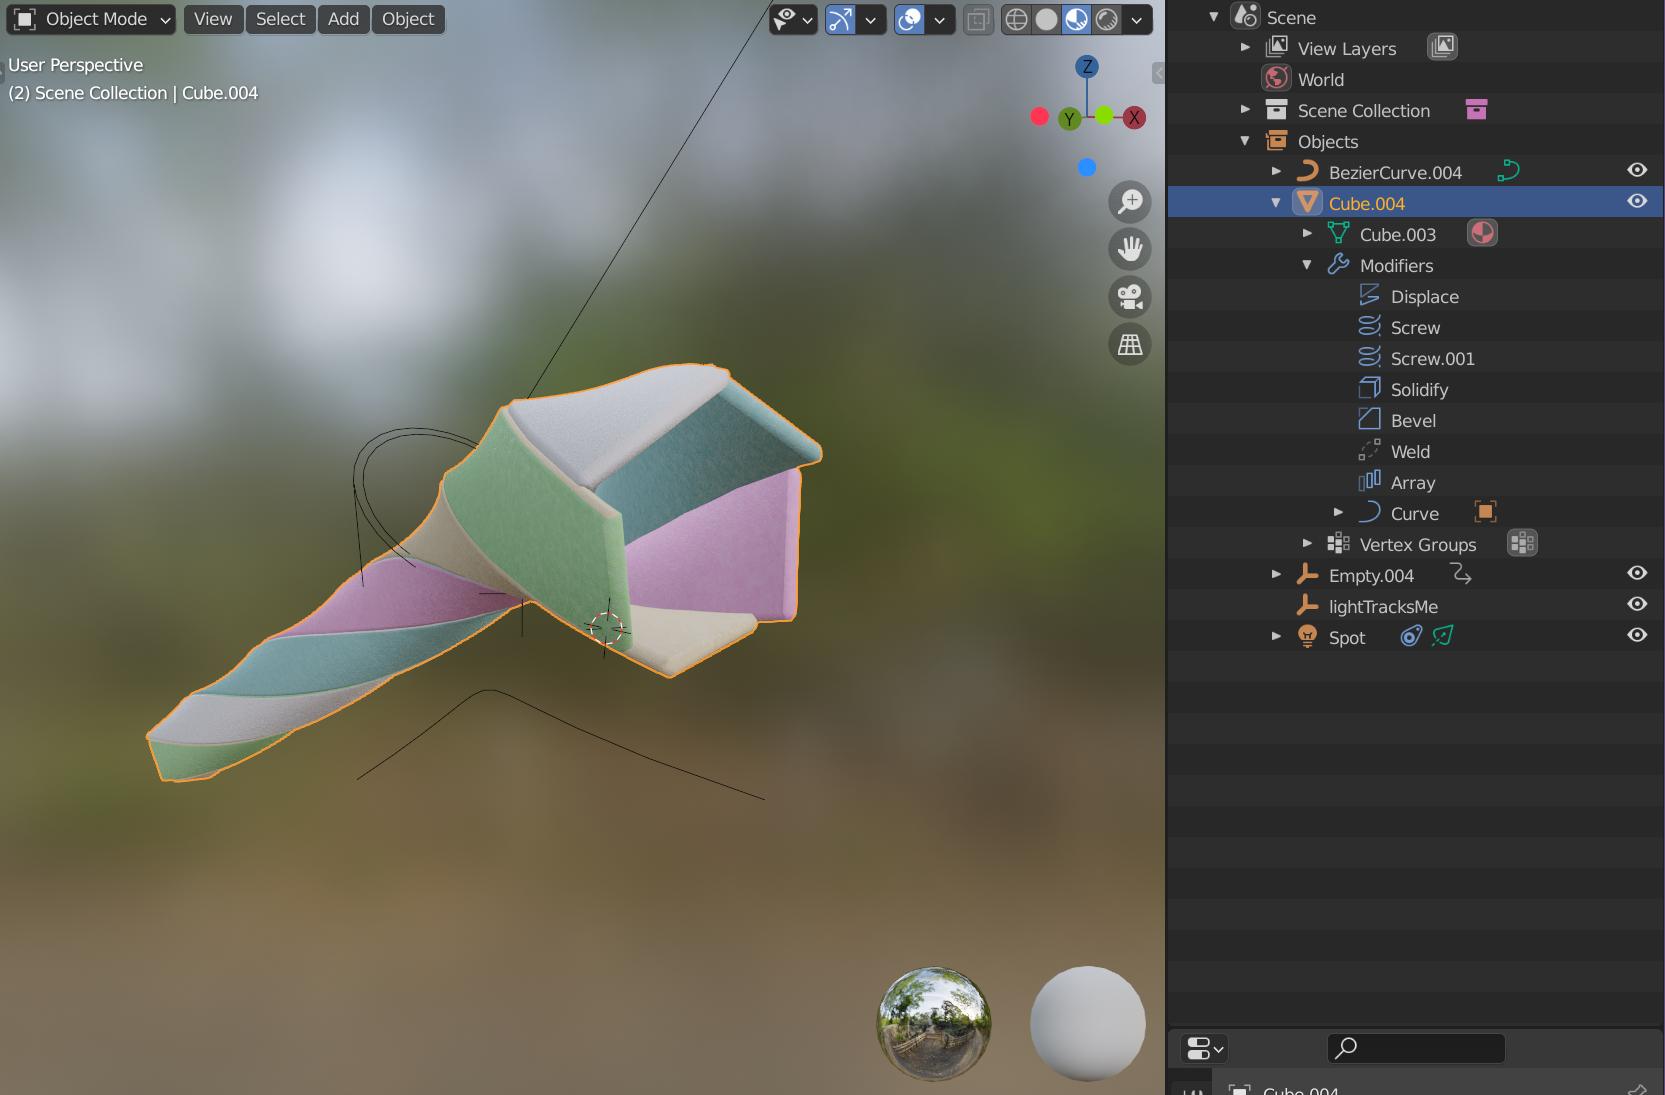
Task: Open gizmo options dropdown arrow
Action: point(871,19)
